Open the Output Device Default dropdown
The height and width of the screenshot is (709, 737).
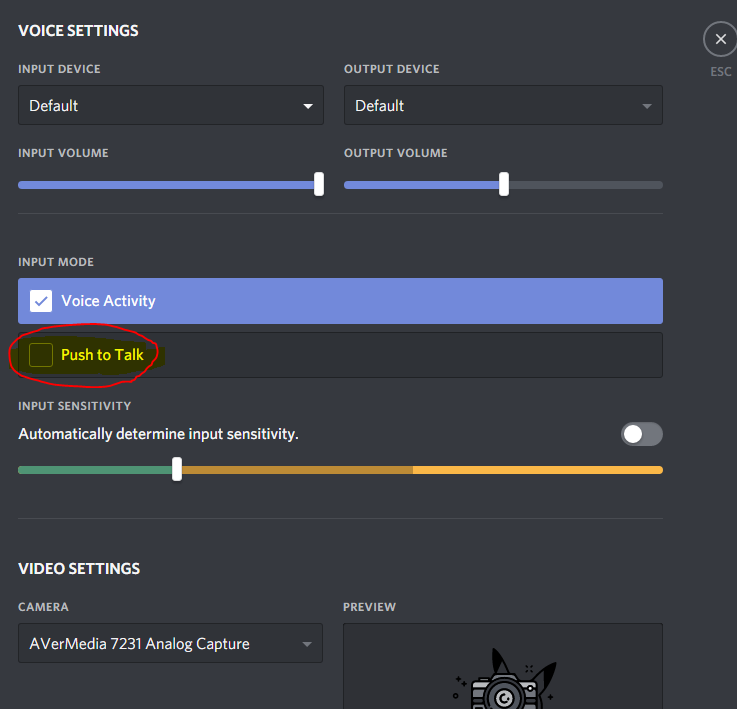click(x=503, y=105)
